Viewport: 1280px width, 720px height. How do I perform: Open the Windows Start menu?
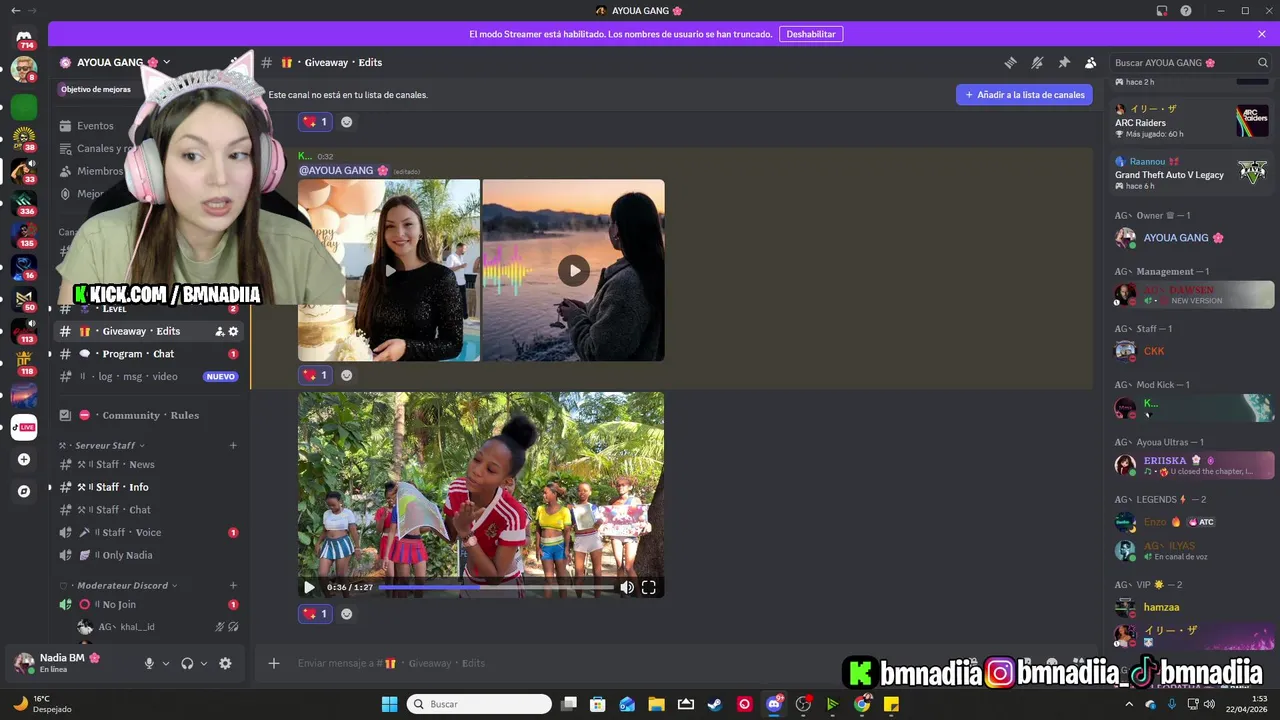(390, 704)
